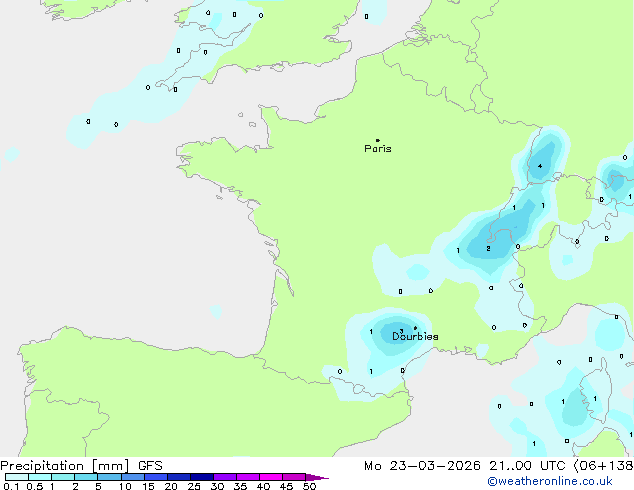Click the legend arrow tip beyond 50
634x490 pixels.
coord(317,477)
